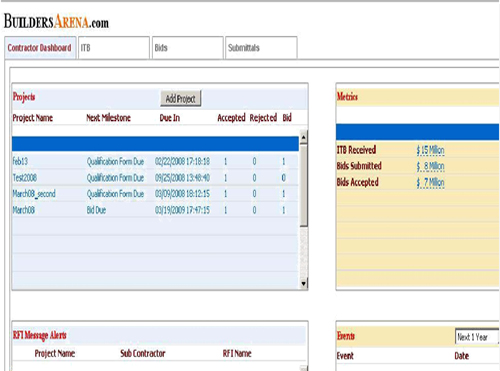This screenshot has height=371, width=500.
Task: Click the Bids Accepted metric label
Action: pos(358,182)
